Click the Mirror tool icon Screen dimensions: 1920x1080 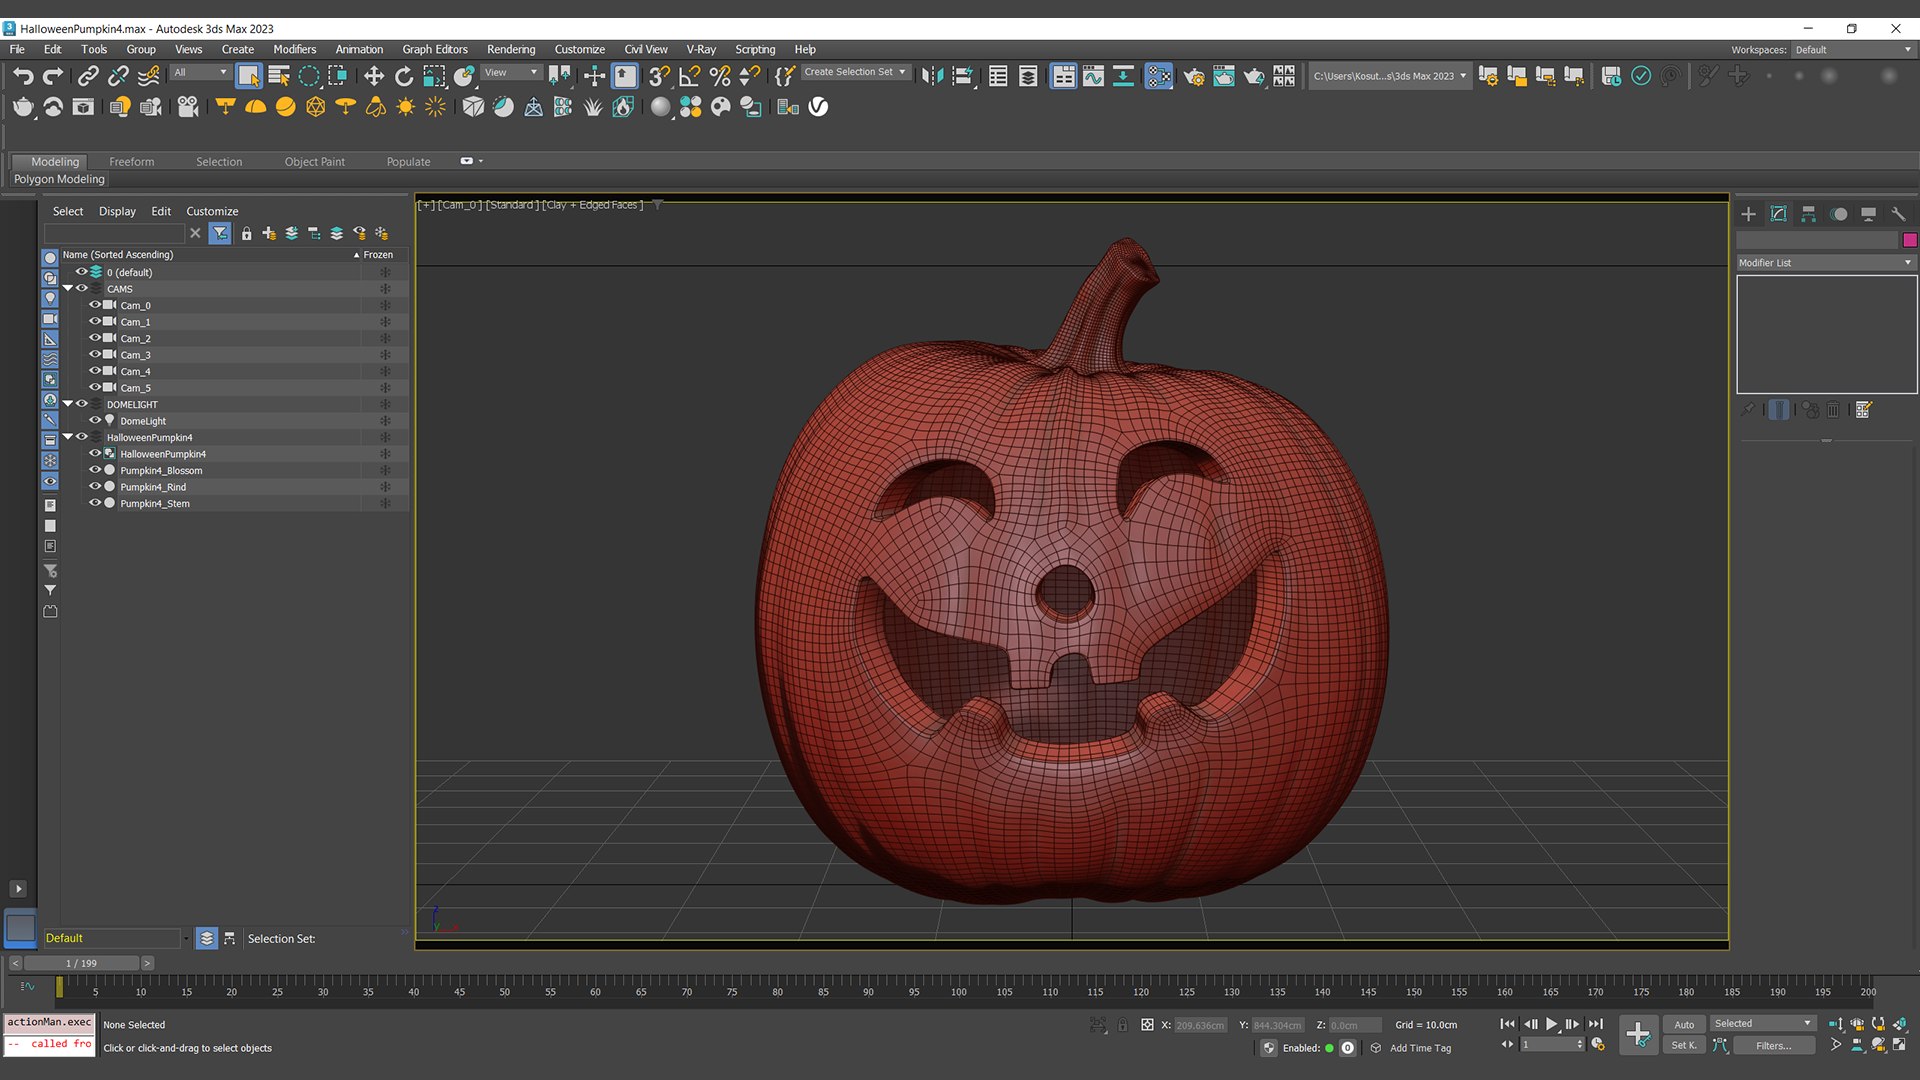click(932, 76)
